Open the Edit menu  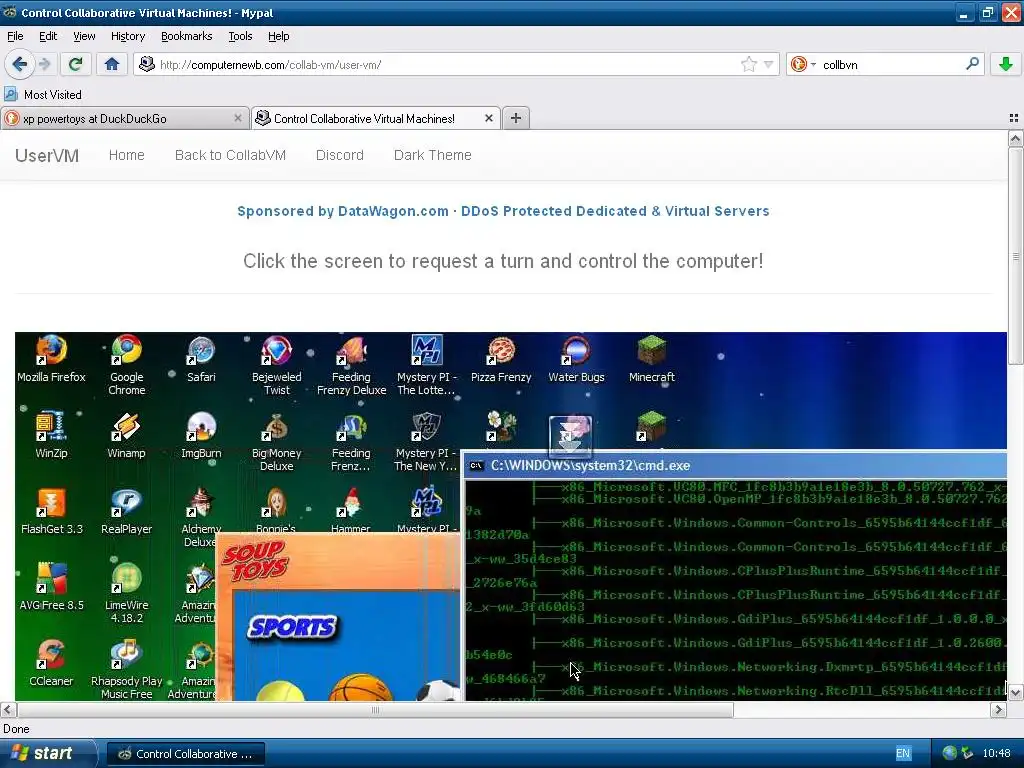tap(48, 36)
